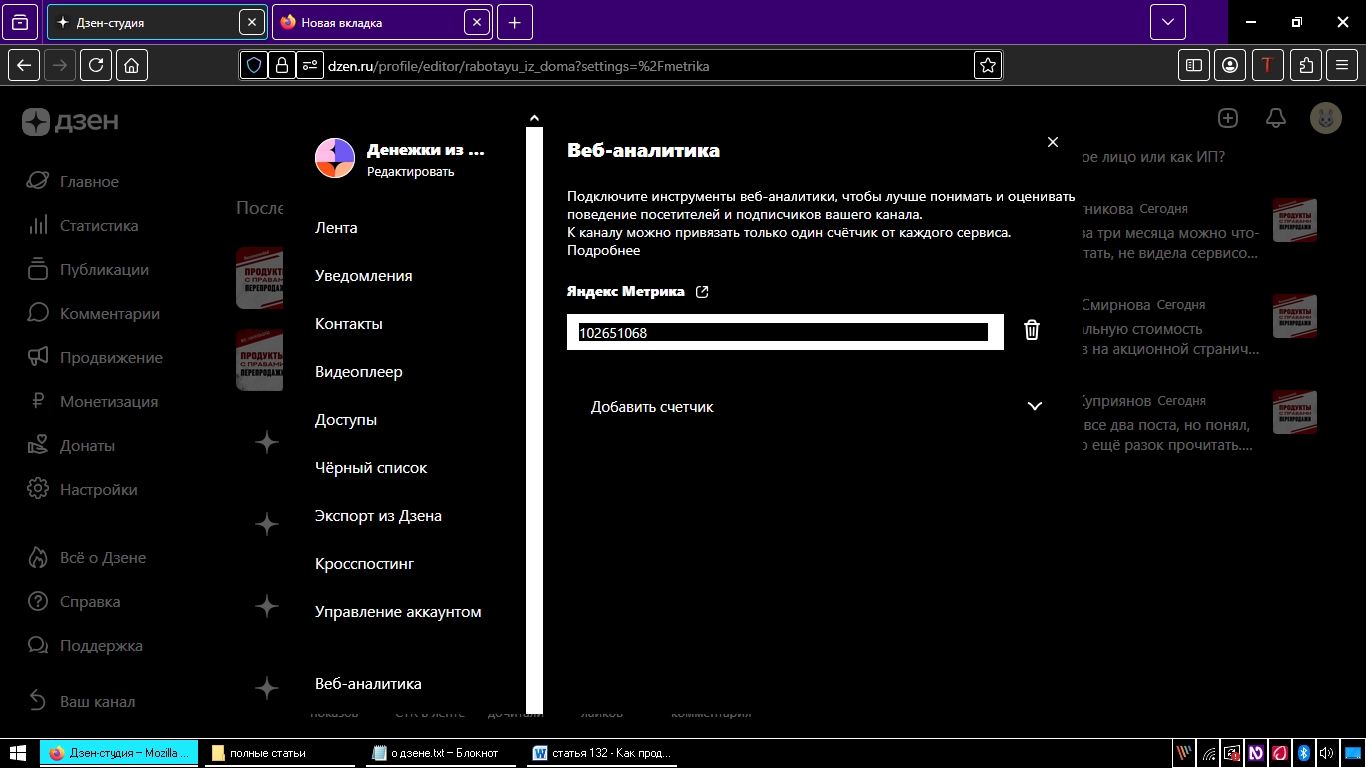Switch to Новая вкладка tab
1366x768 pixels.
pyautogui.click(x=382, y=22)
